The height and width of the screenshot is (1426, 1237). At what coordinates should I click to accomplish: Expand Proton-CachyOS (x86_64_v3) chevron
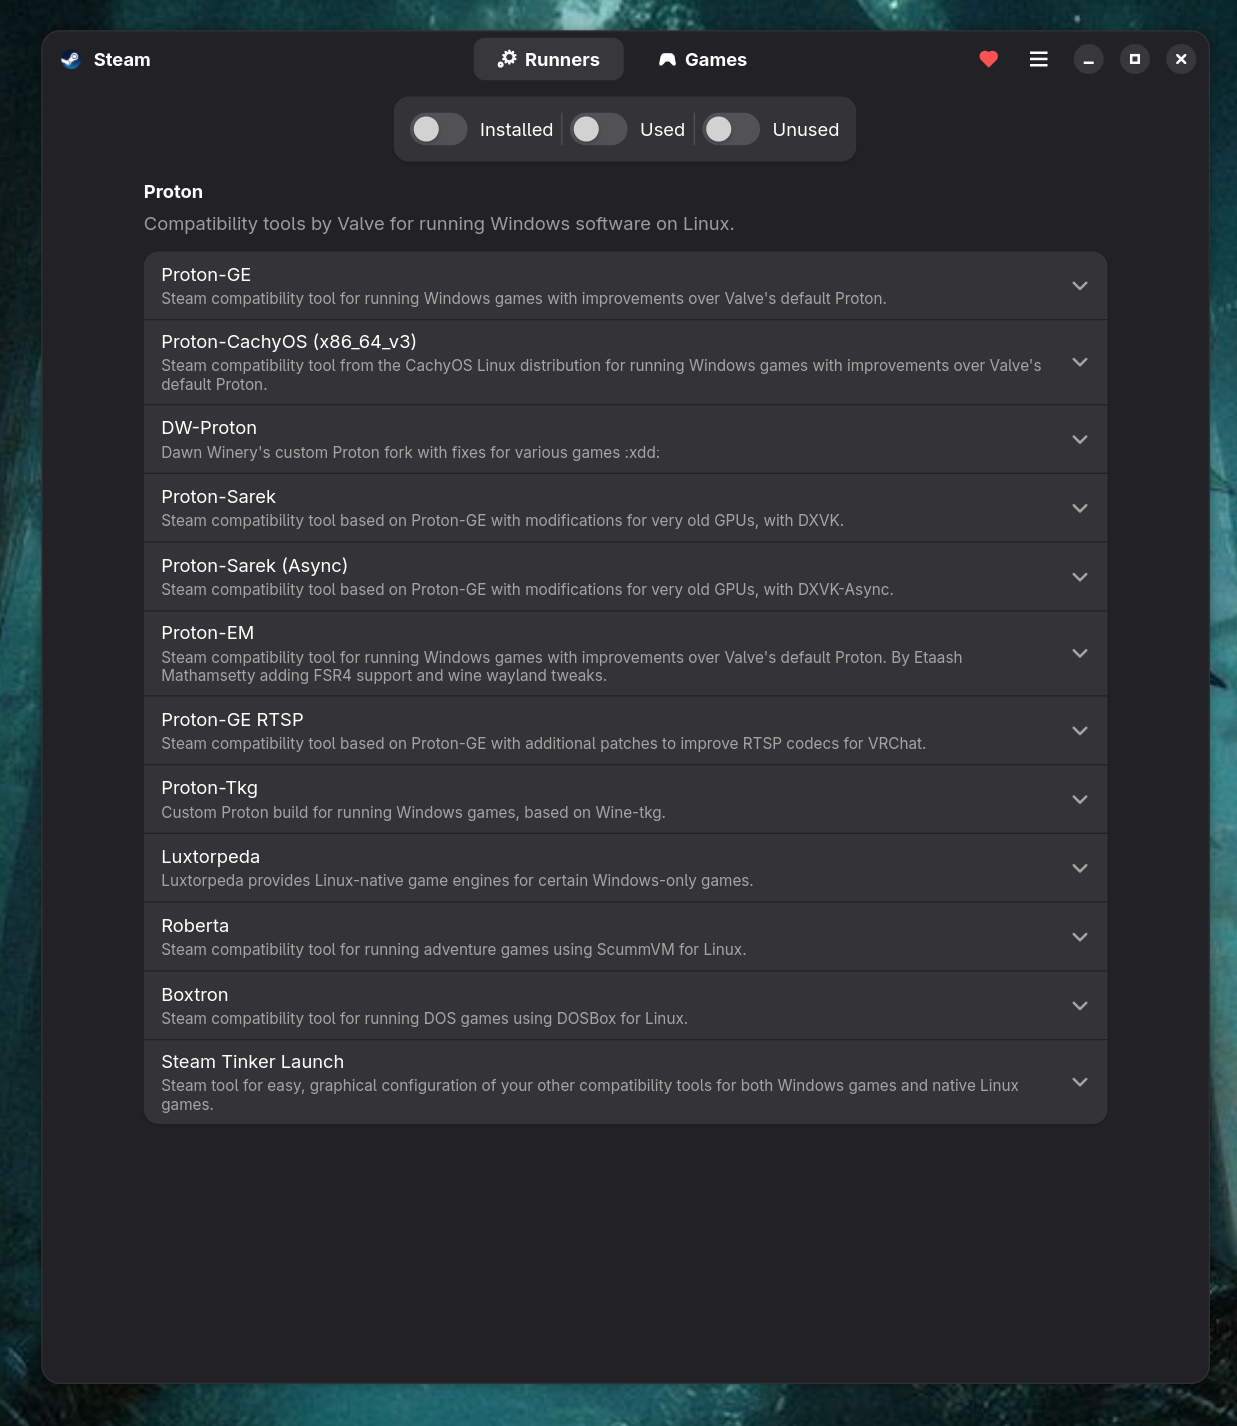tap(1080, 362)
